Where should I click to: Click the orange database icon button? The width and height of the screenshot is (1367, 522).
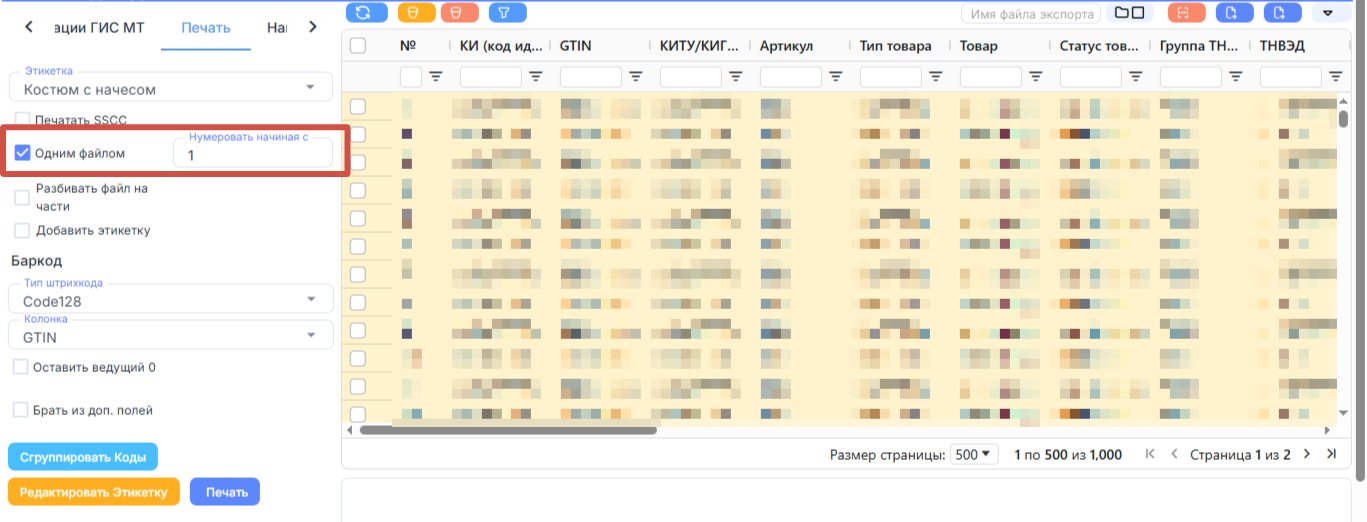416,13
